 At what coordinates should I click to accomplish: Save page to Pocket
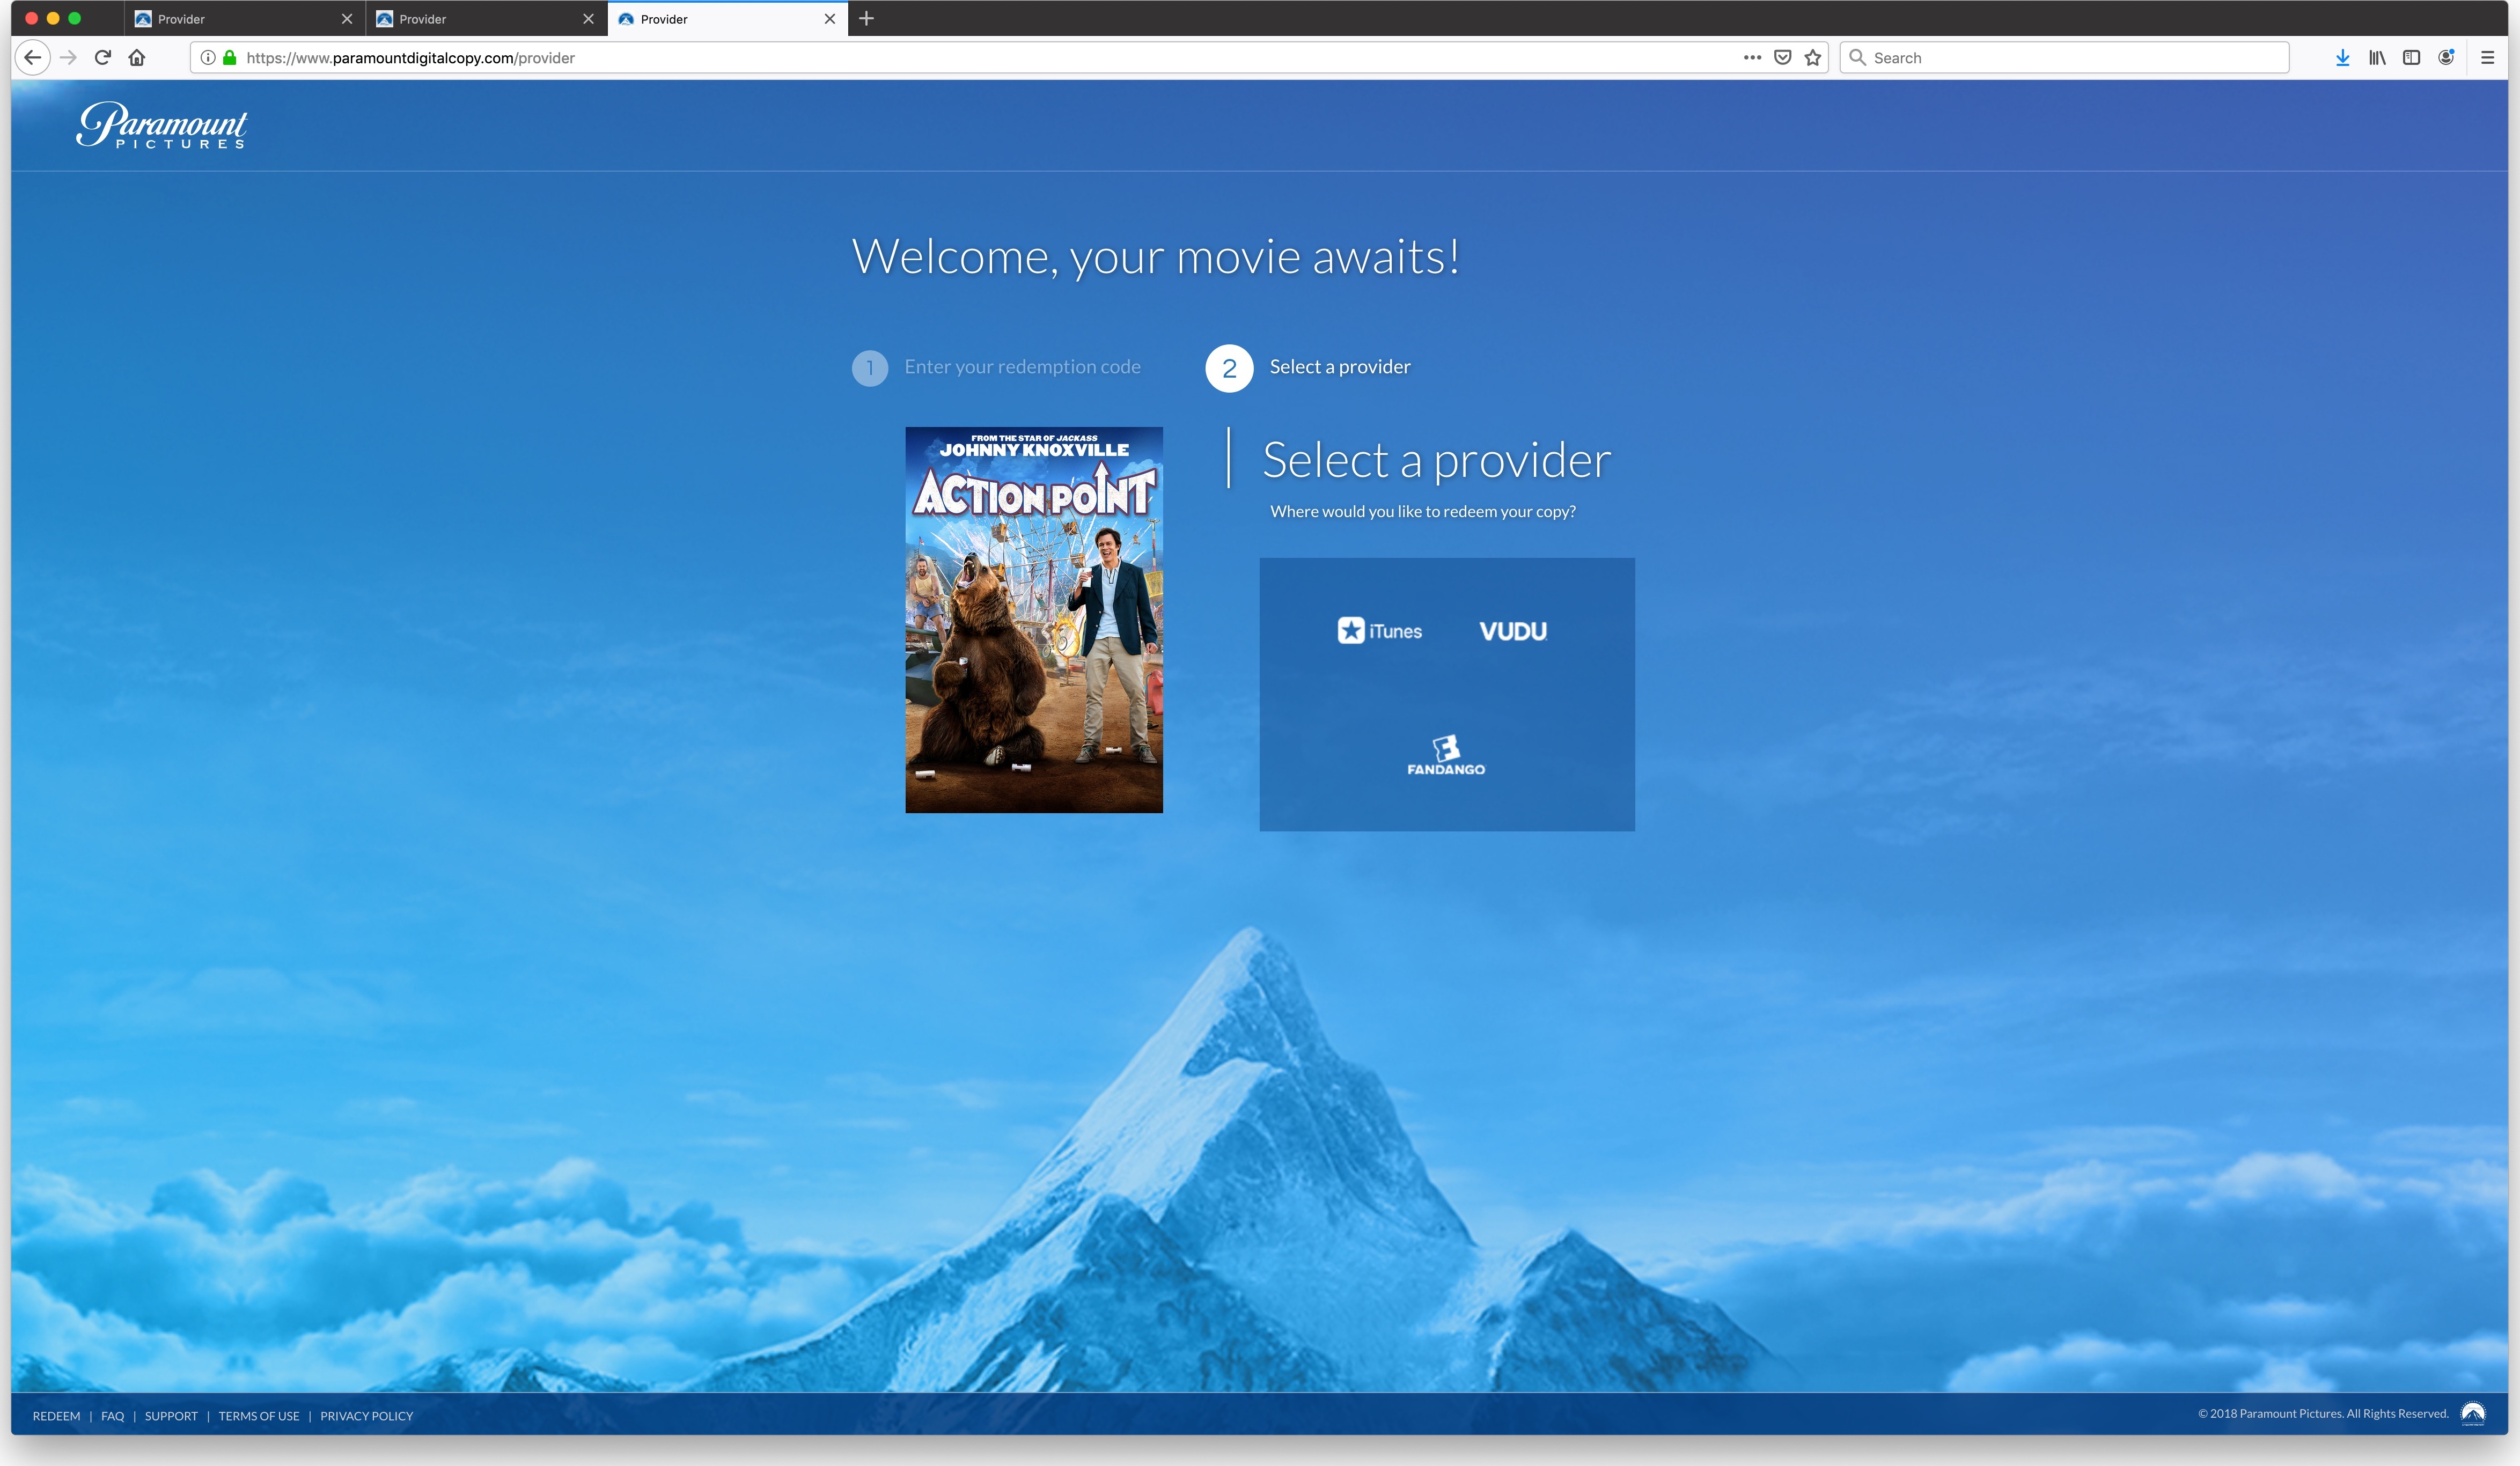tap(1782, 58)
